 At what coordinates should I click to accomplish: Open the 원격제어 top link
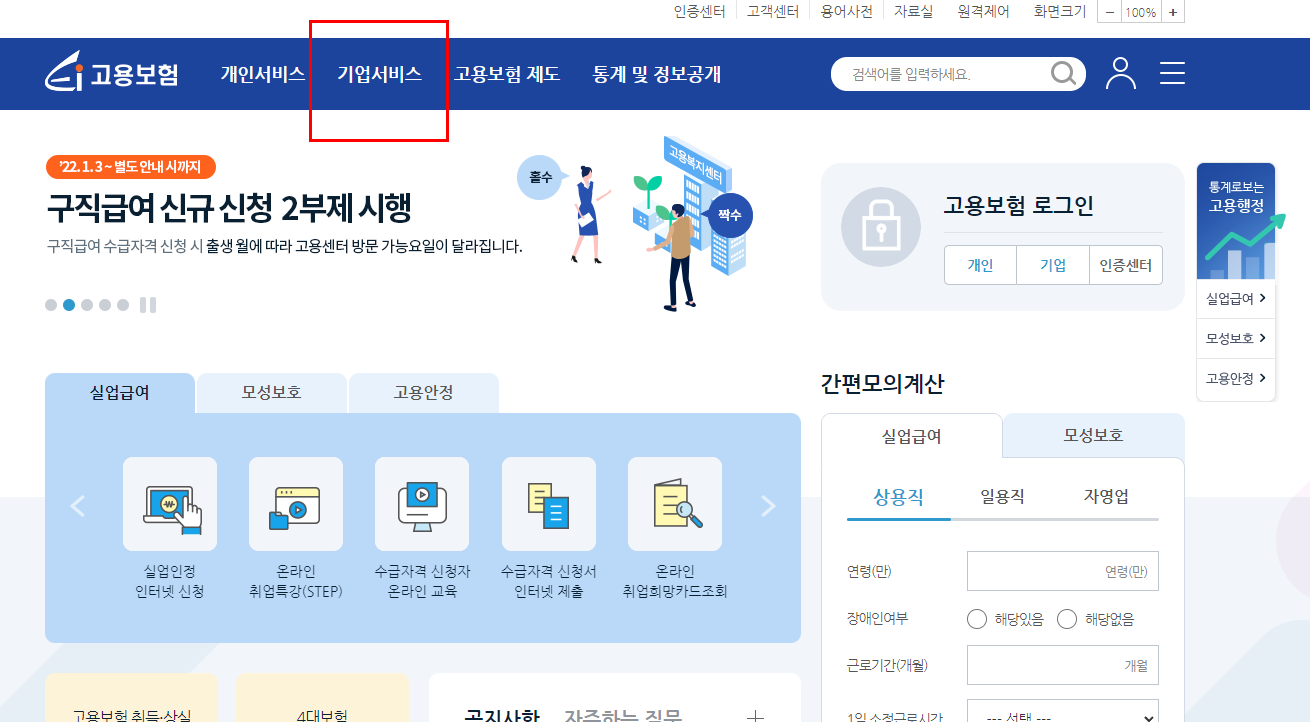[983, 12]
